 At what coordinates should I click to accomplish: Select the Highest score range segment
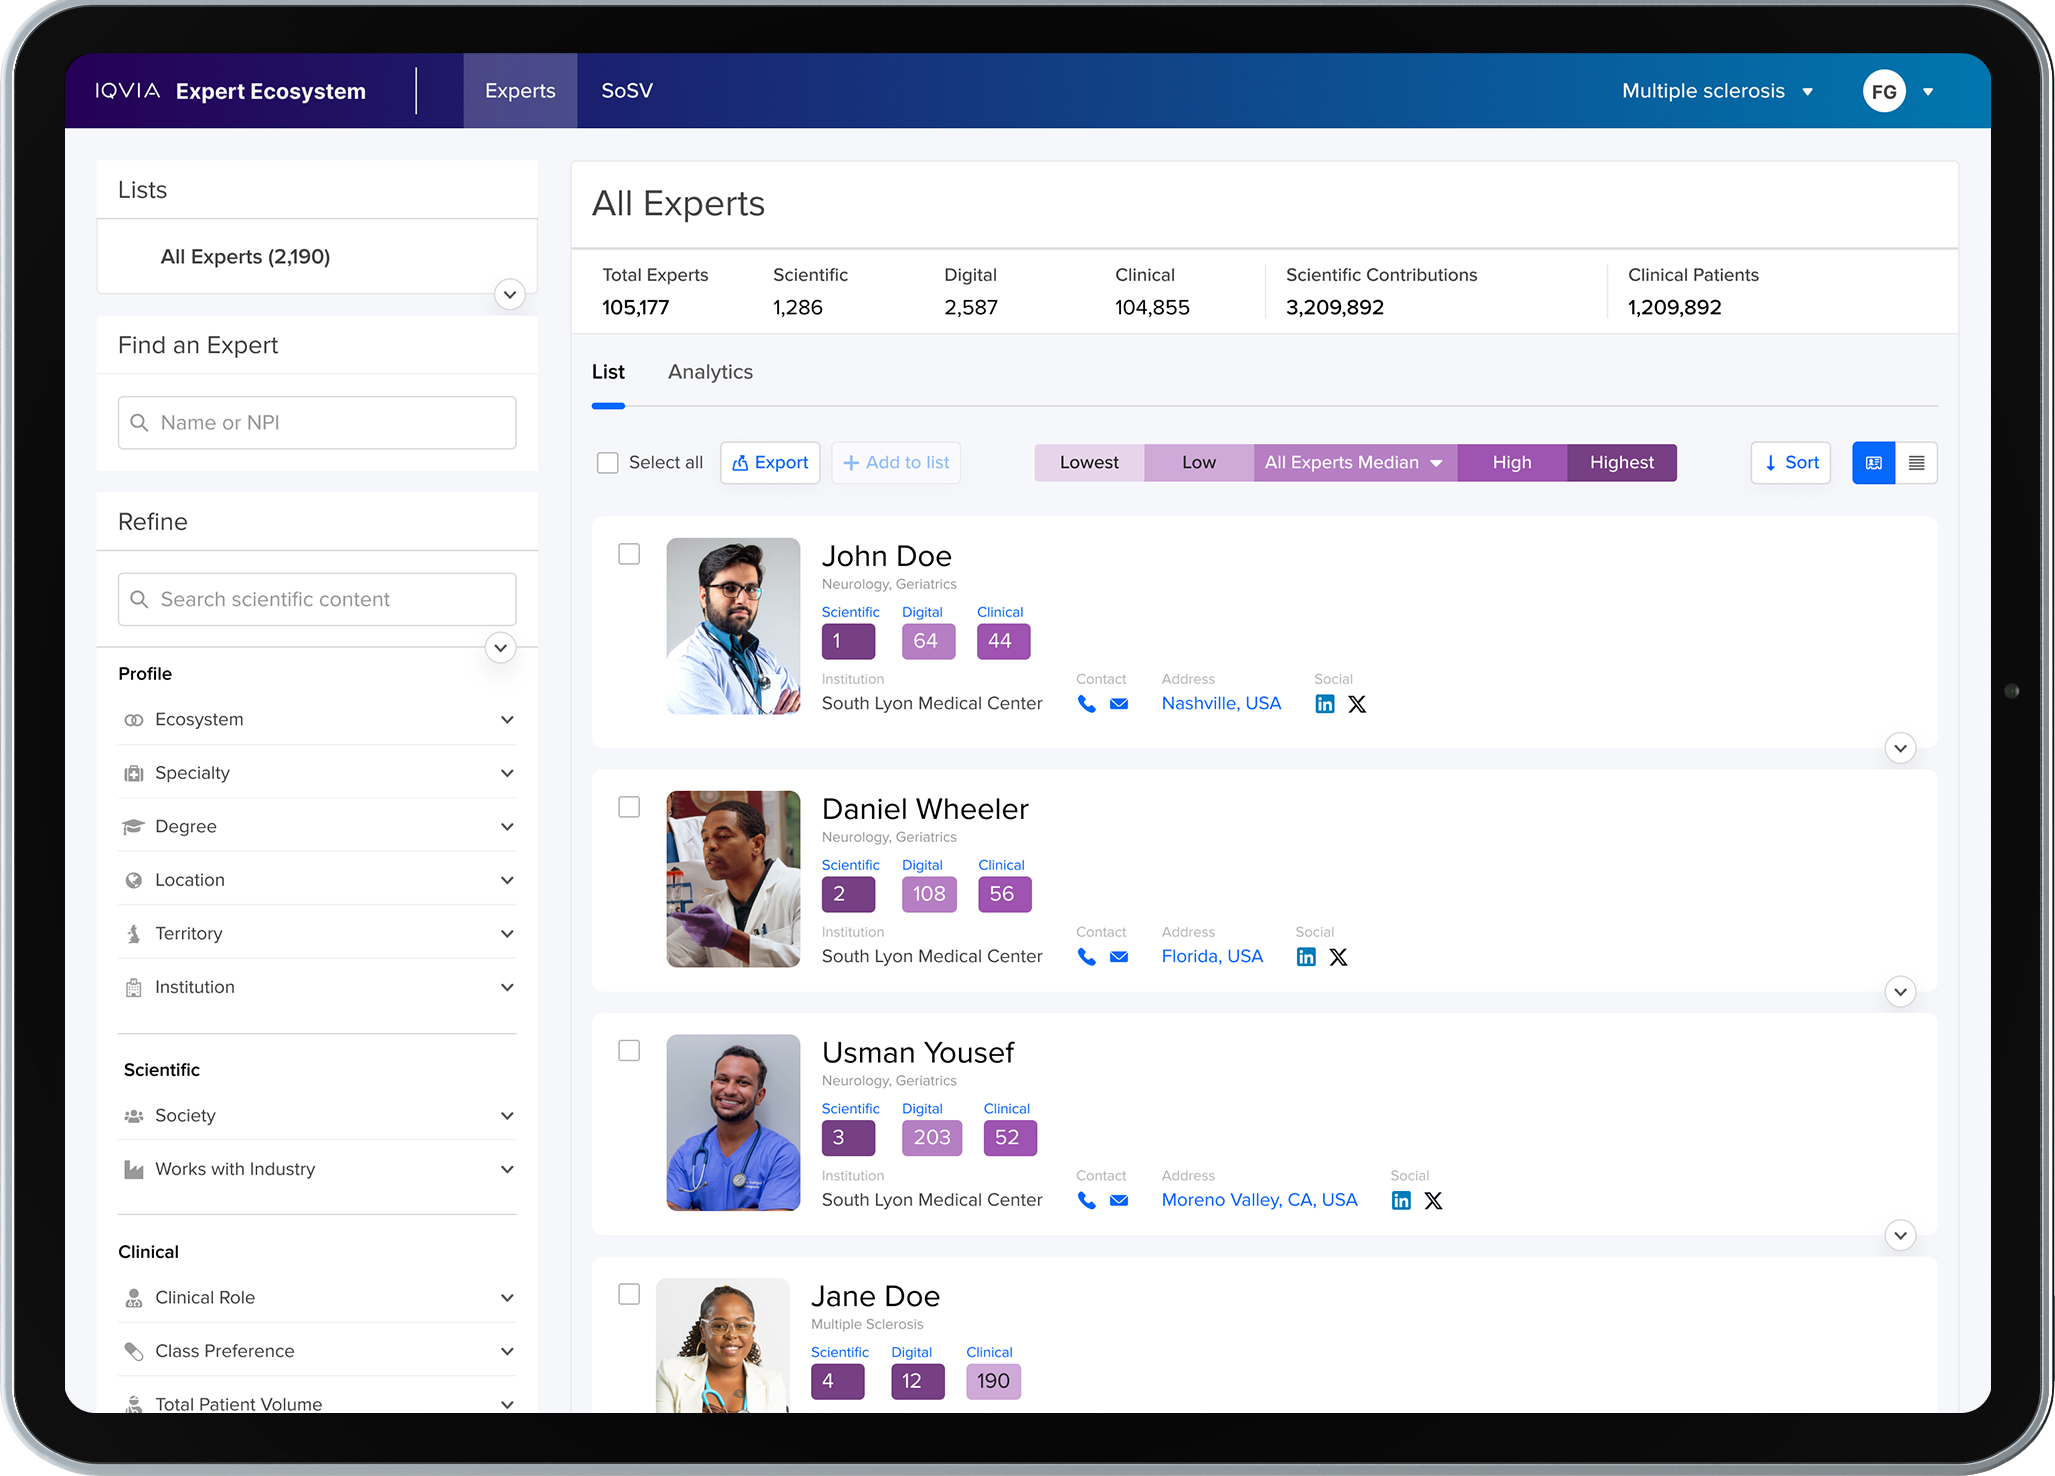(1621, 463)
